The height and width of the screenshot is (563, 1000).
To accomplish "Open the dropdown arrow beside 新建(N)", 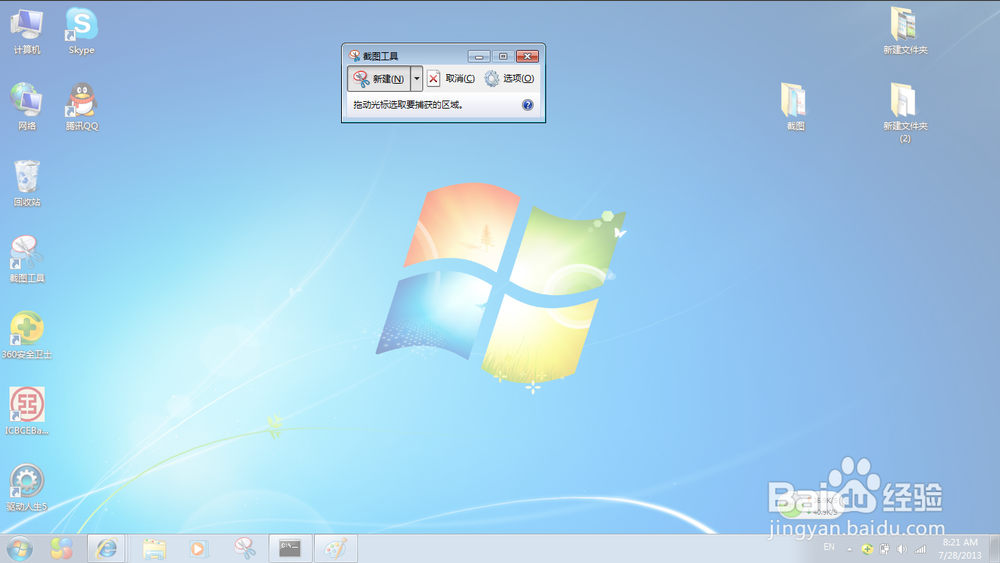I will [x=416, y=79].
